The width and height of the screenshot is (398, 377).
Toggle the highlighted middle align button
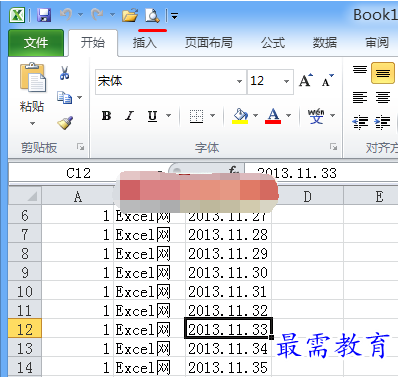click(x=383, y=73)
